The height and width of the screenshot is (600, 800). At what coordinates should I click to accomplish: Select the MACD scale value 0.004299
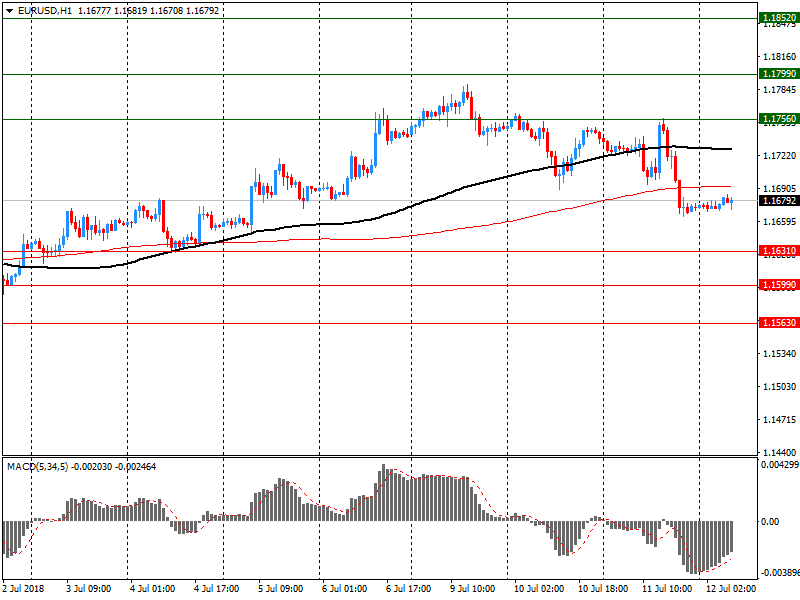(778, 466)
